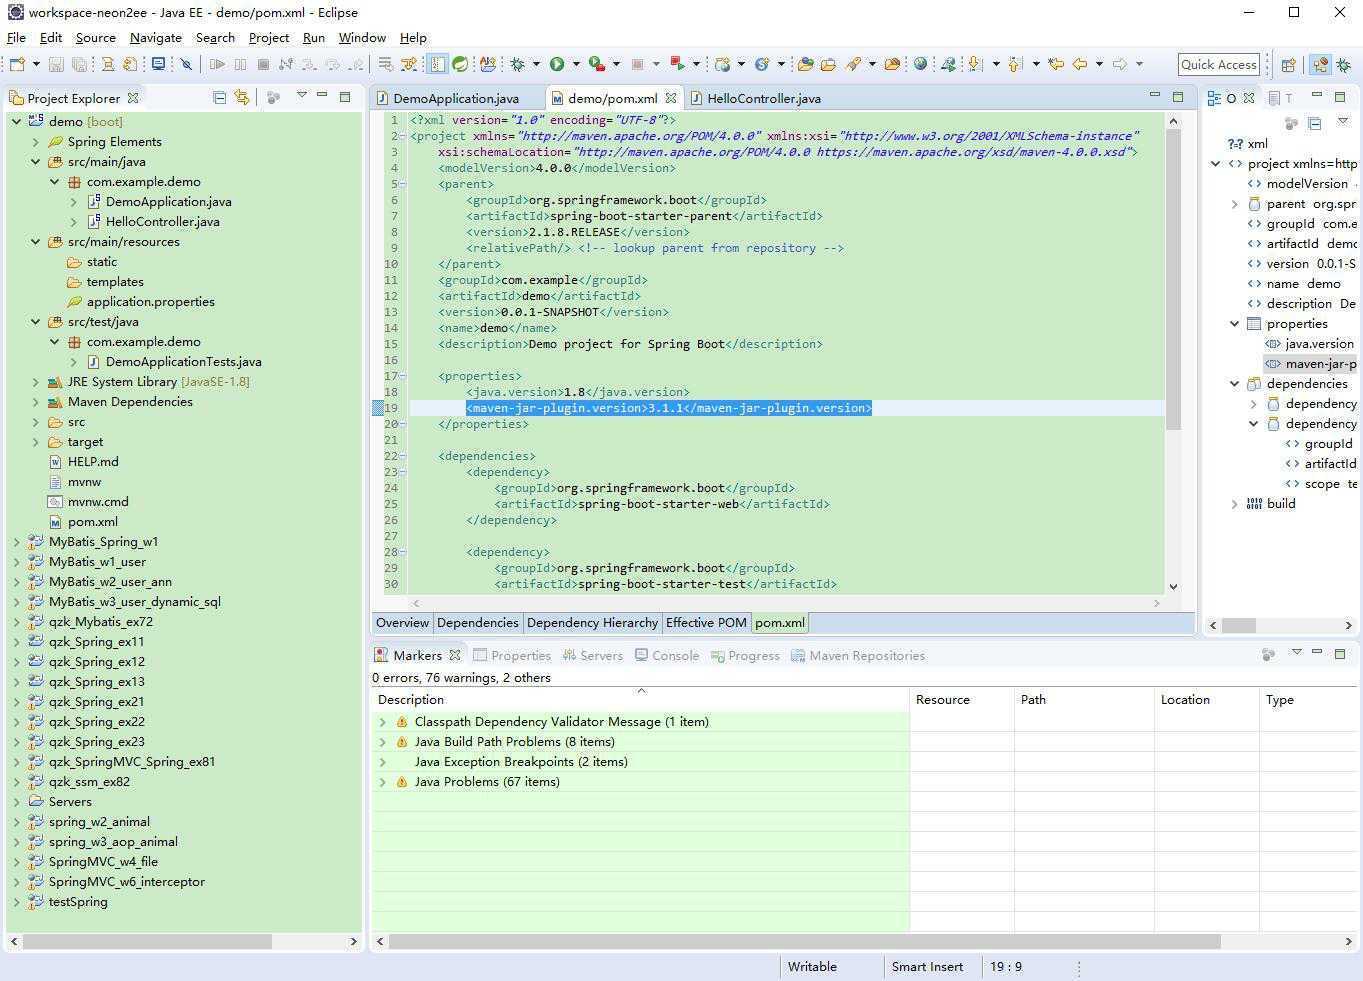Toggle Link with Editor in Project Explorer

[241, 97]
